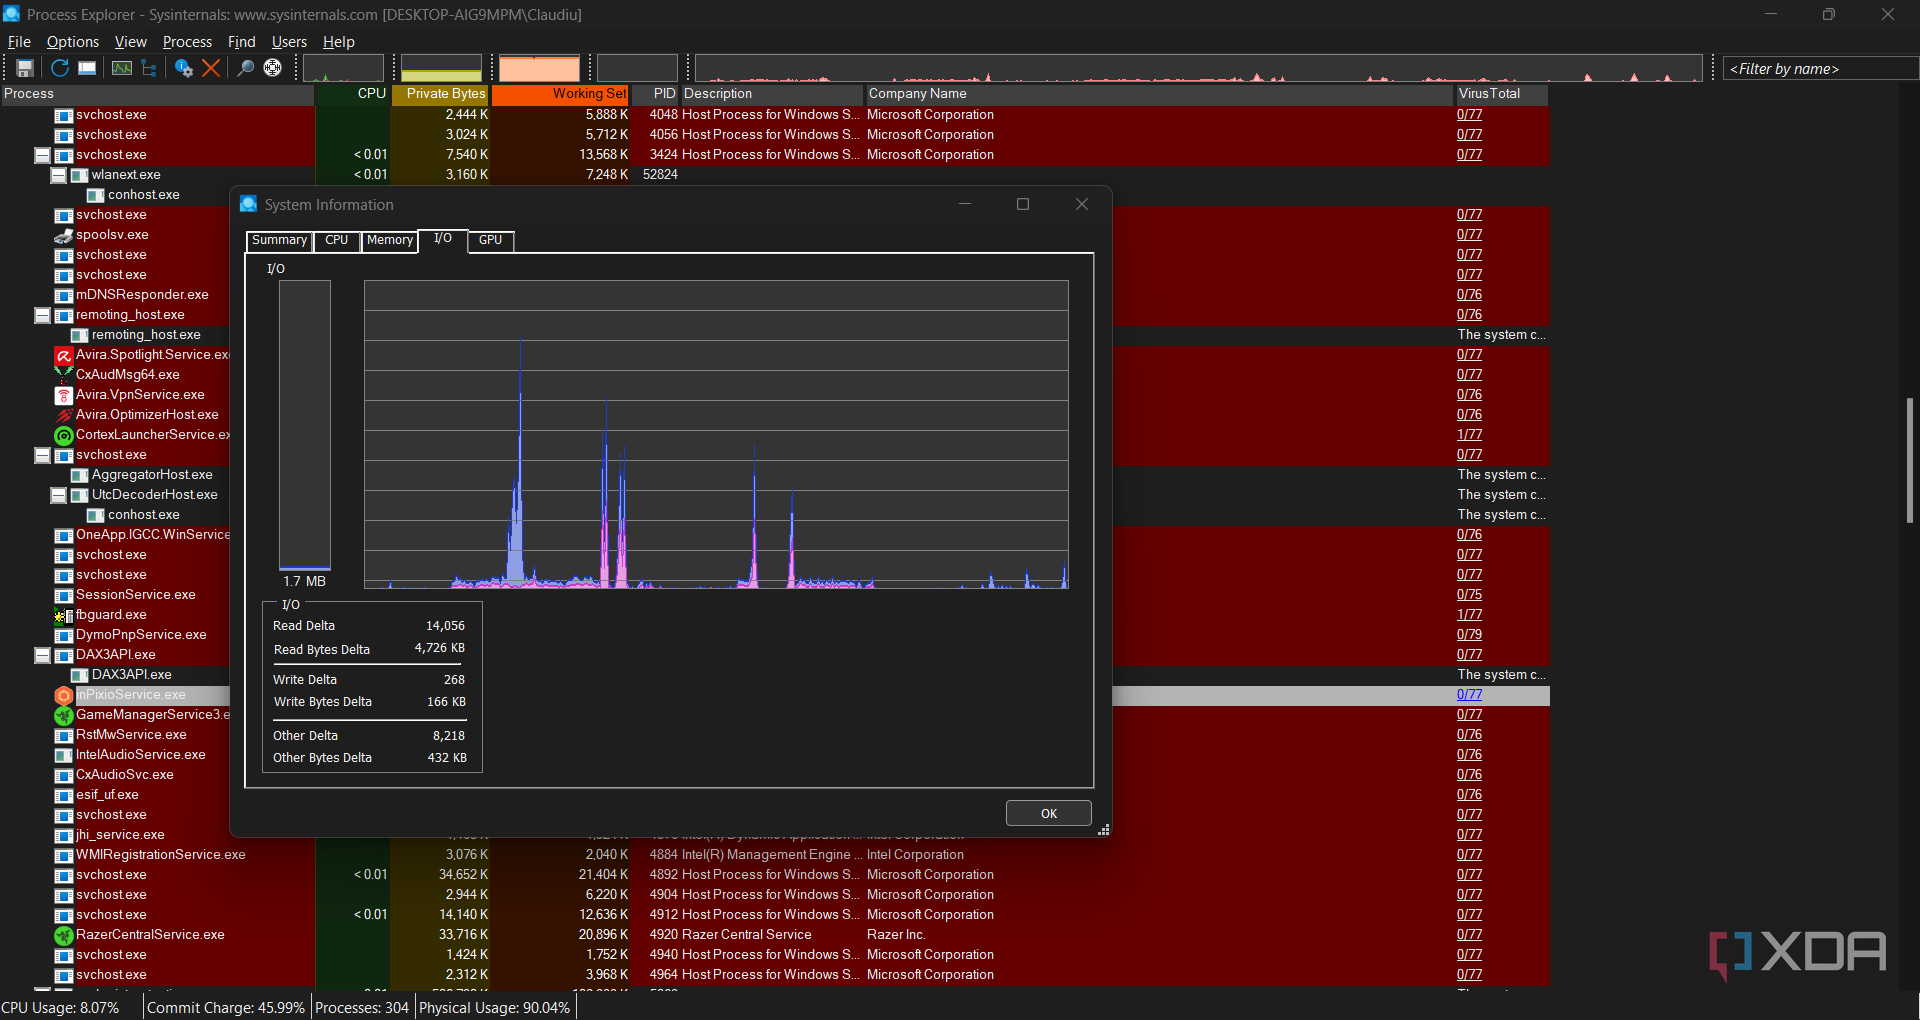Open the Find menu
The image size is (1920, 1020).
tap(242, 42)
